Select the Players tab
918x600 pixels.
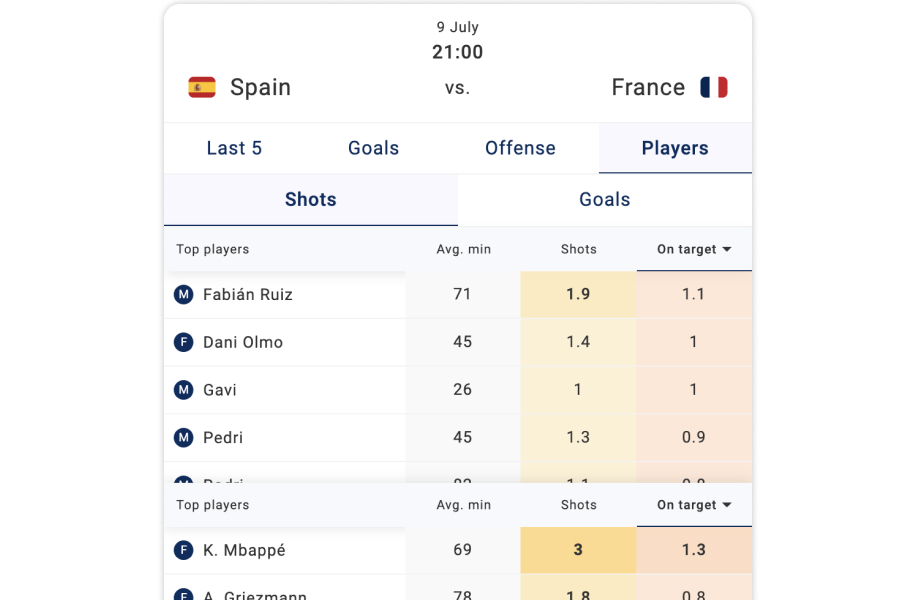(675, 148)
